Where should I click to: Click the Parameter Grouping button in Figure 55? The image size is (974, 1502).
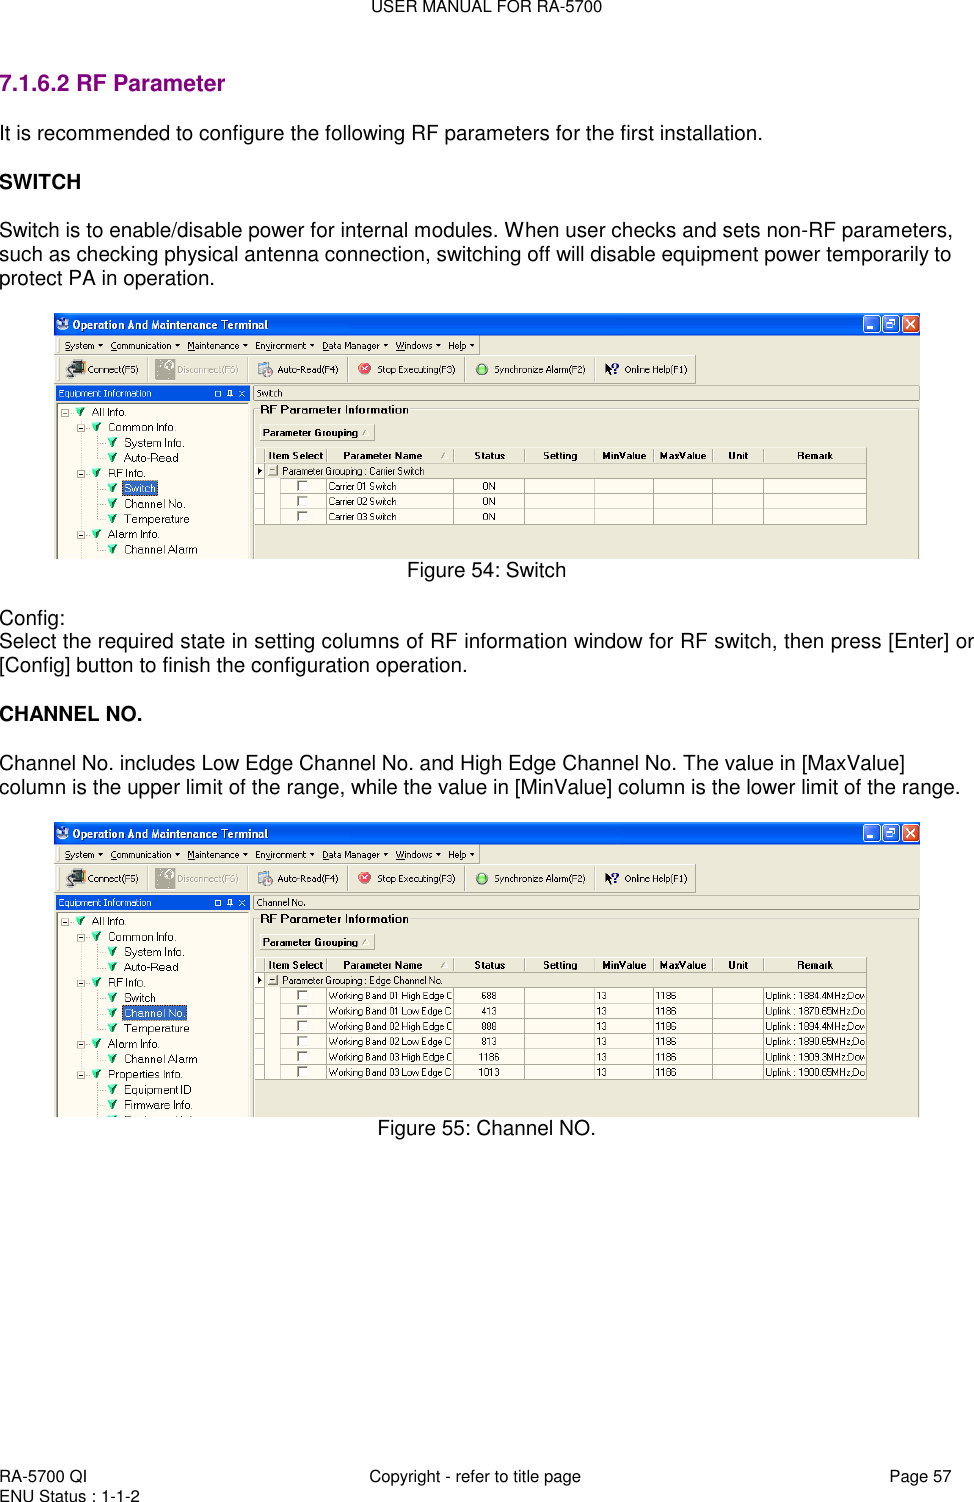[316, 942]
